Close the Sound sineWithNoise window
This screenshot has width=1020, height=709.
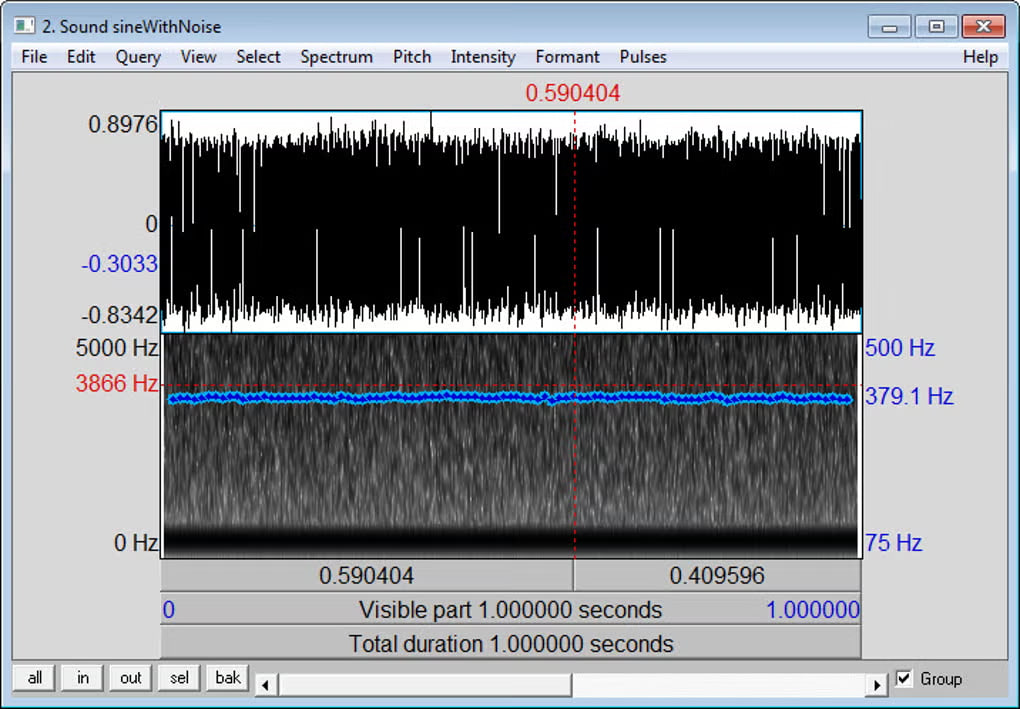point(984,27)
